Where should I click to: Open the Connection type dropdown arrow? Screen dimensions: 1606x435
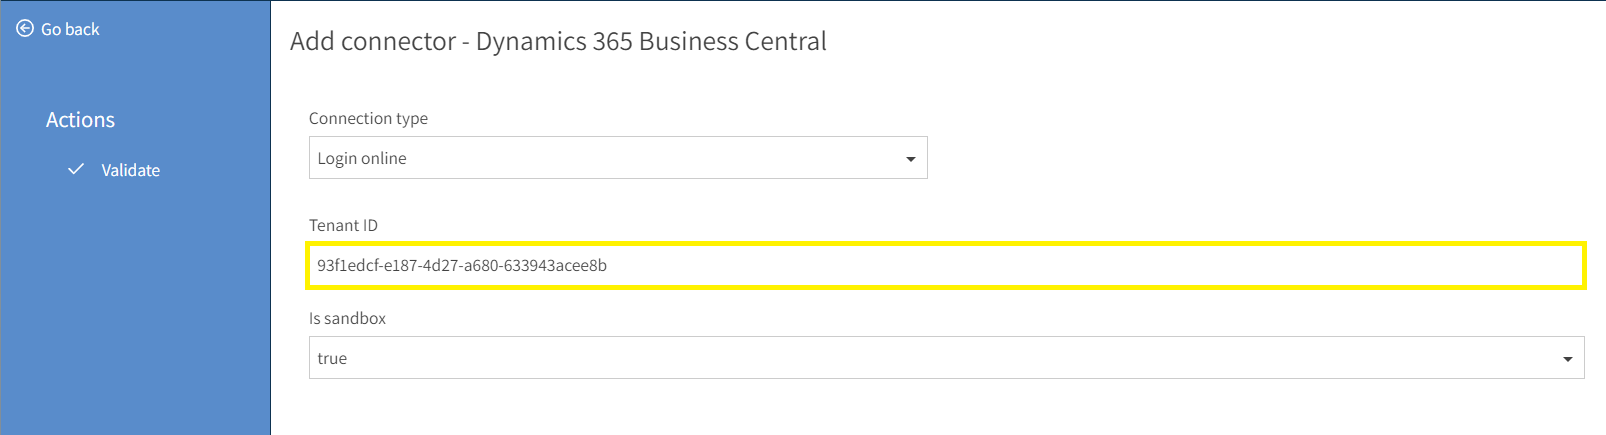click(910, 159)
